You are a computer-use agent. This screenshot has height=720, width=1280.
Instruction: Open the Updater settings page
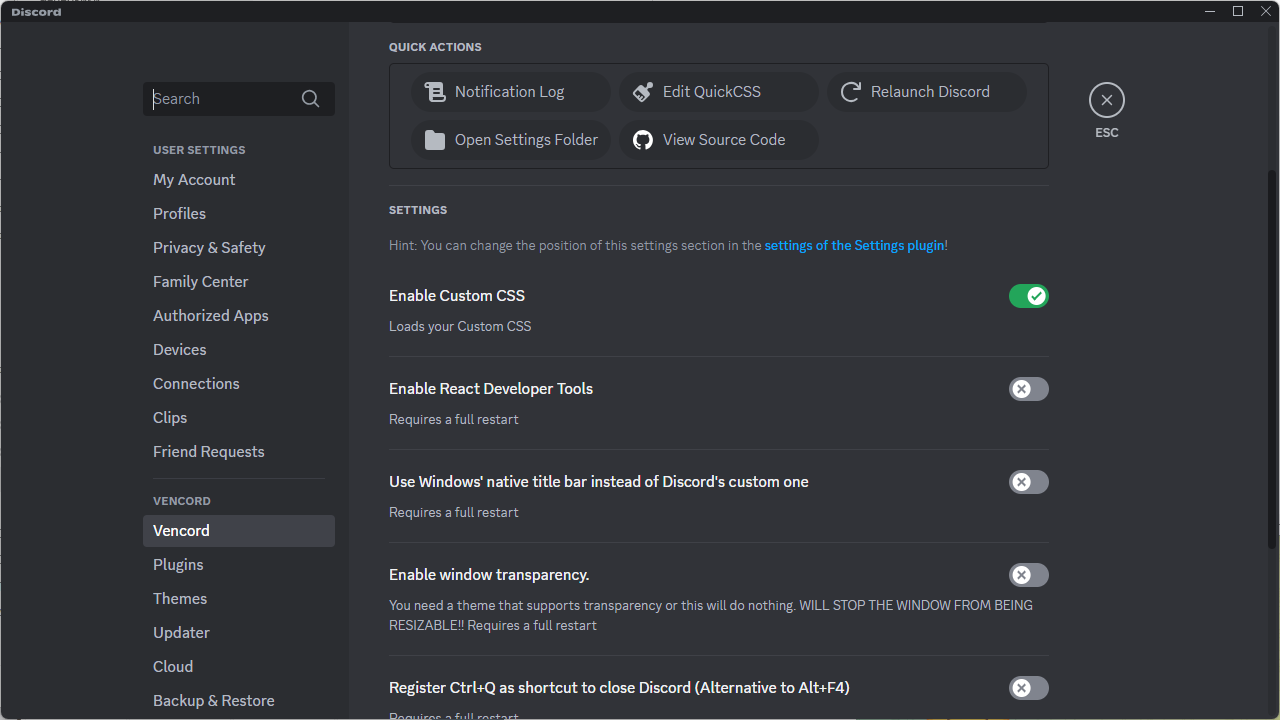point(181,633)
